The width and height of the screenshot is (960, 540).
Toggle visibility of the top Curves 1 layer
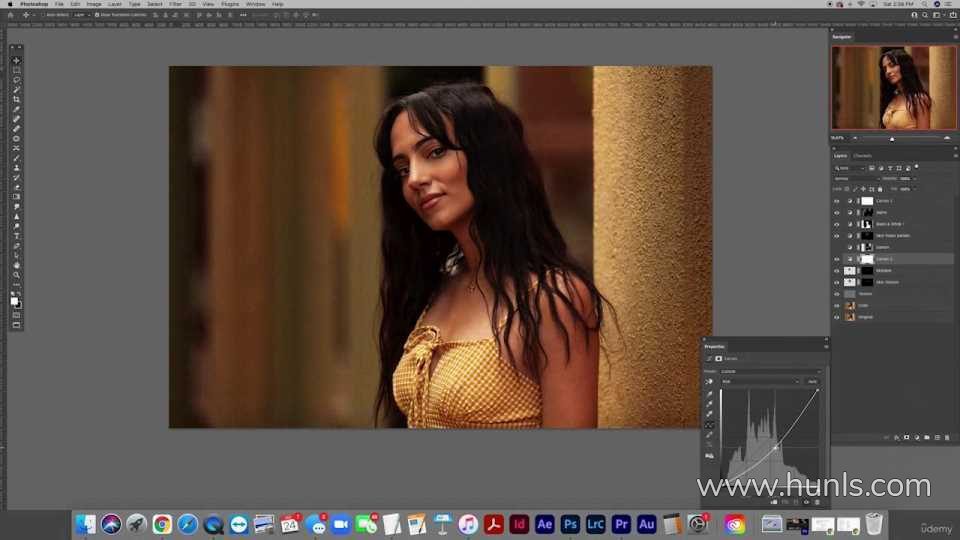pyautogui.click(x=837, y=201)
